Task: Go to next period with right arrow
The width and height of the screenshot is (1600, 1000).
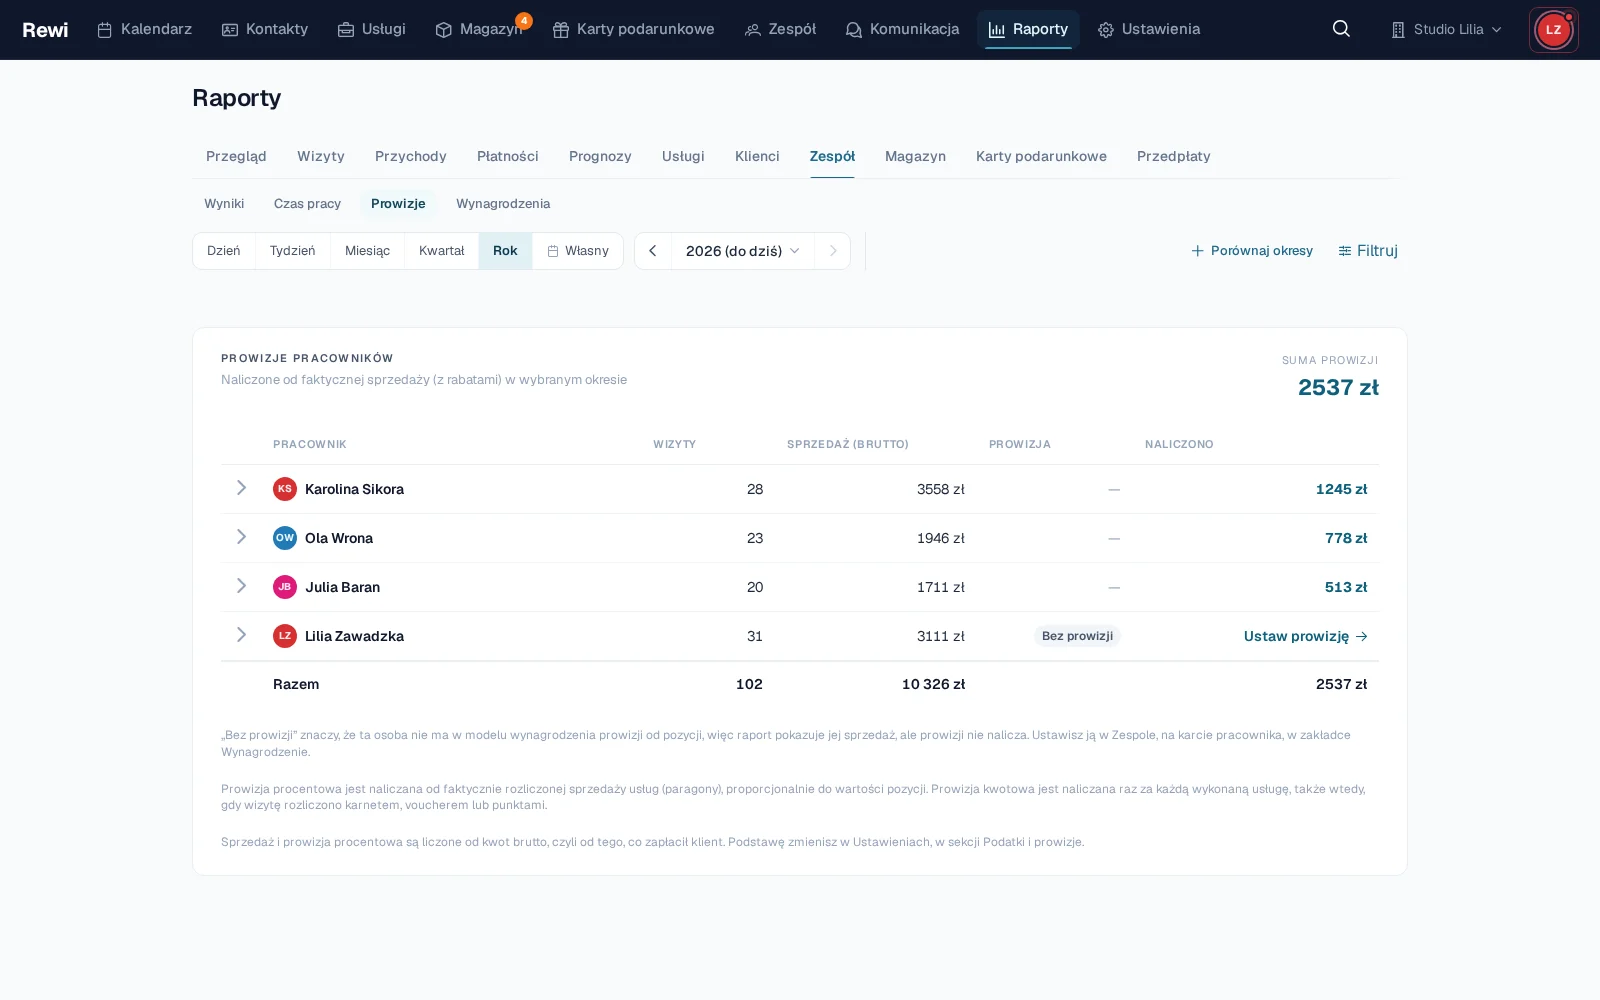Action: pos(833,251)
